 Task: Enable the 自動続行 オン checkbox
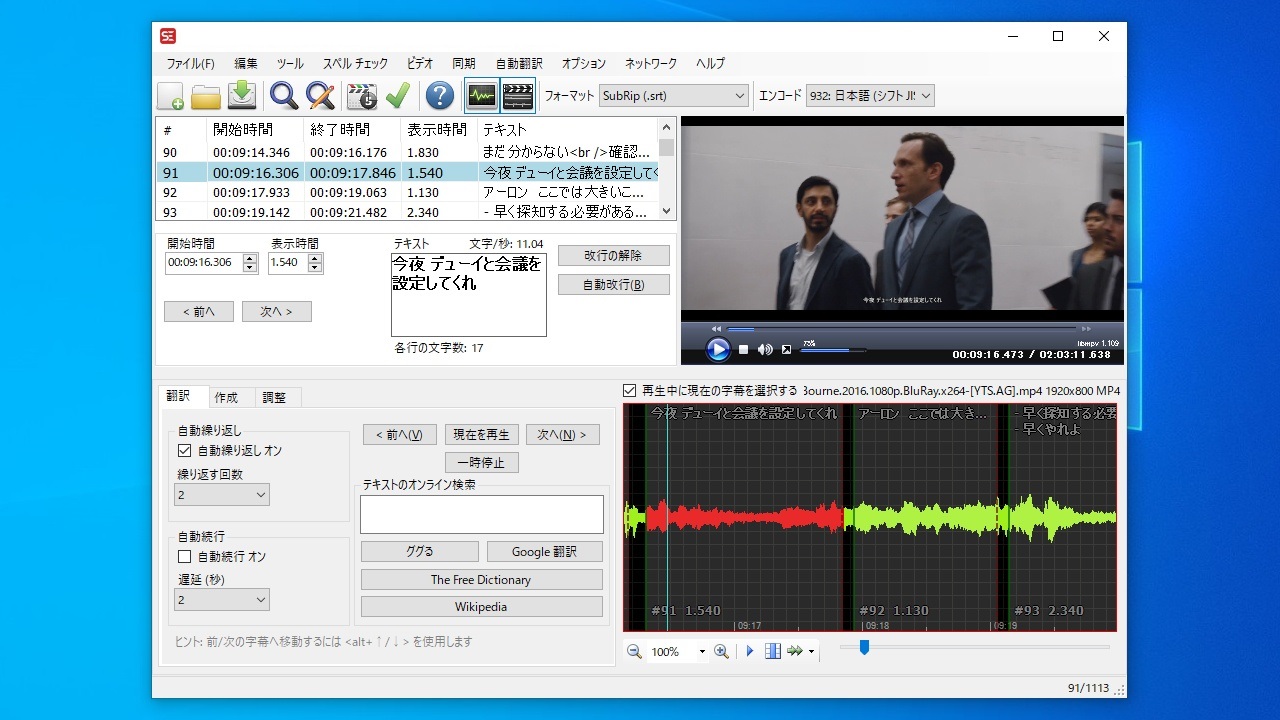pos(184,556)
